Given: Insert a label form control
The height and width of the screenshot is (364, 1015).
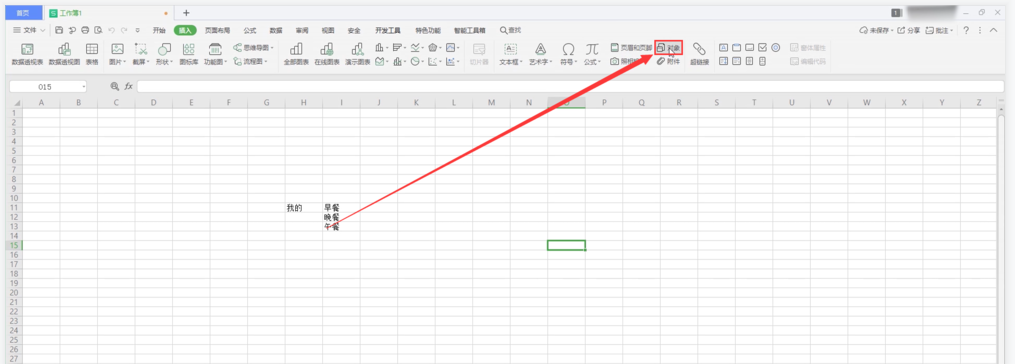Looking at the screenshot, I should pyautogui.click(x=723, y=47).
